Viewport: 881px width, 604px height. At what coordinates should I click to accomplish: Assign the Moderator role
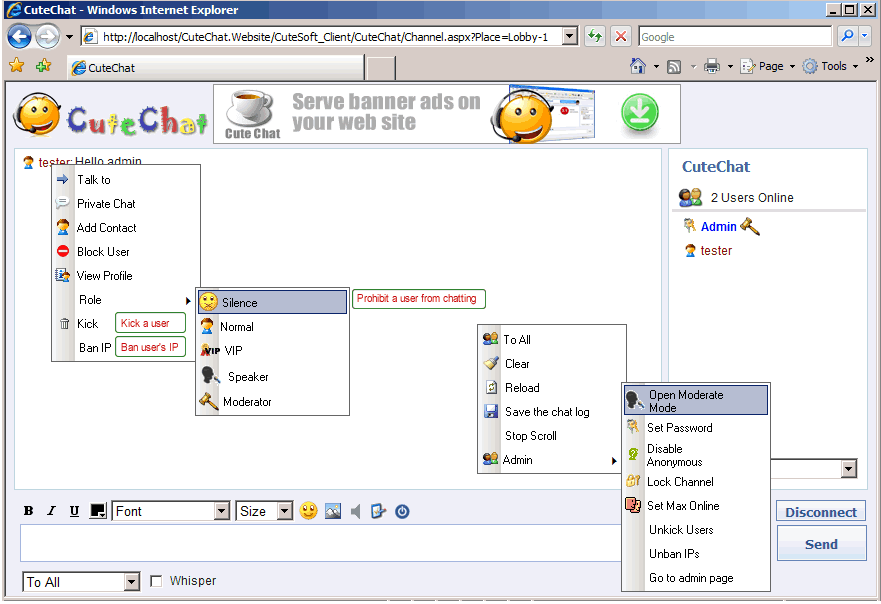(273, 402)
